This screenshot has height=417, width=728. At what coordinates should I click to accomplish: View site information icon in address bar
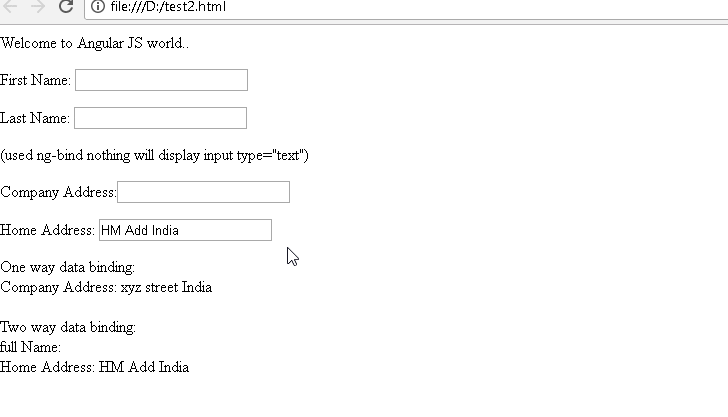click(x=98, y=6)
